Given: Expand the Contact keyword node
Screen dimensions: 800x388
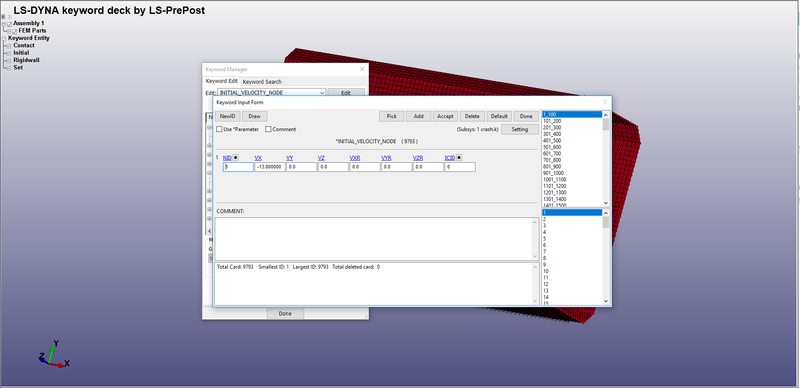Looking at the screenshot, I should pyautogui.click(x=9, y=46).
